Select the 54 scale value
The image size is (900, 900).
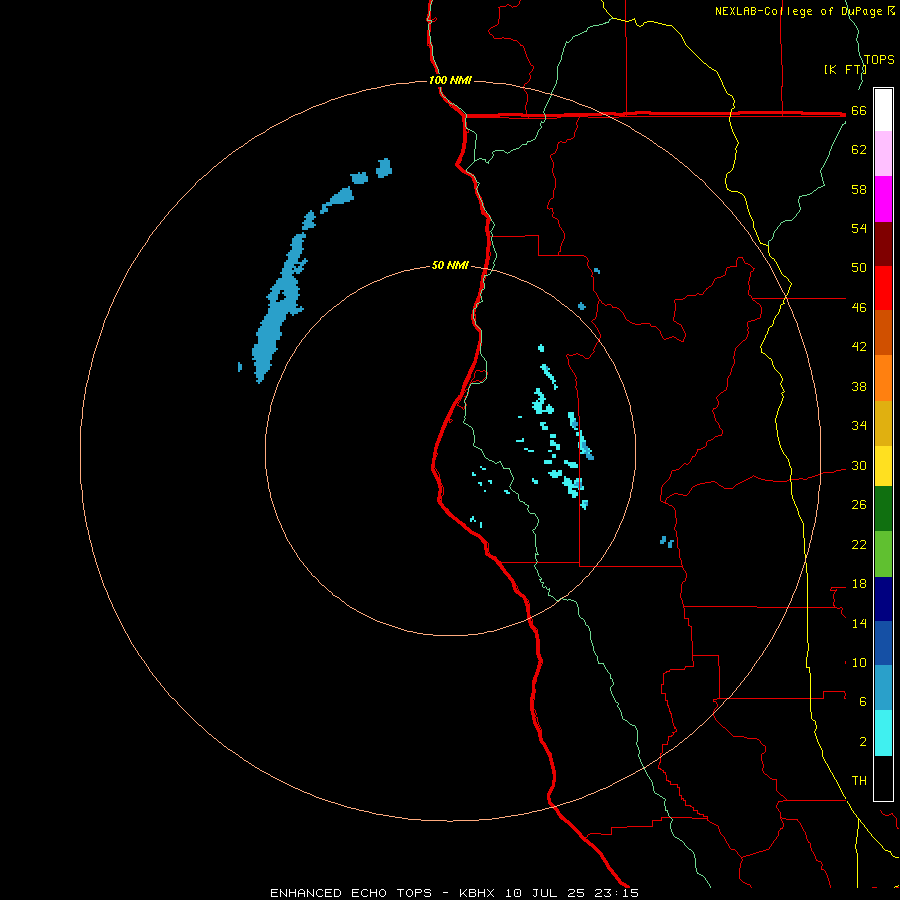[x=859, y=228]
